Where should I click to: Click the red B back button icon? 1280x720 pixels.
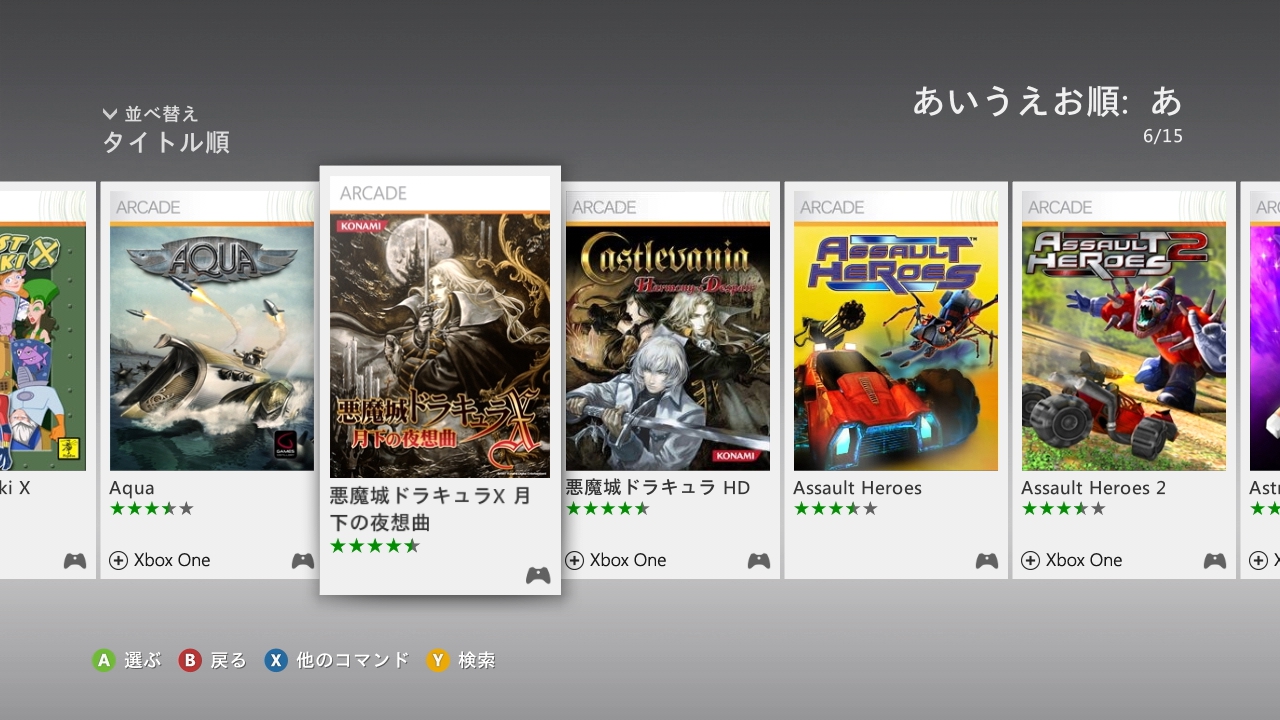(190, 660)
